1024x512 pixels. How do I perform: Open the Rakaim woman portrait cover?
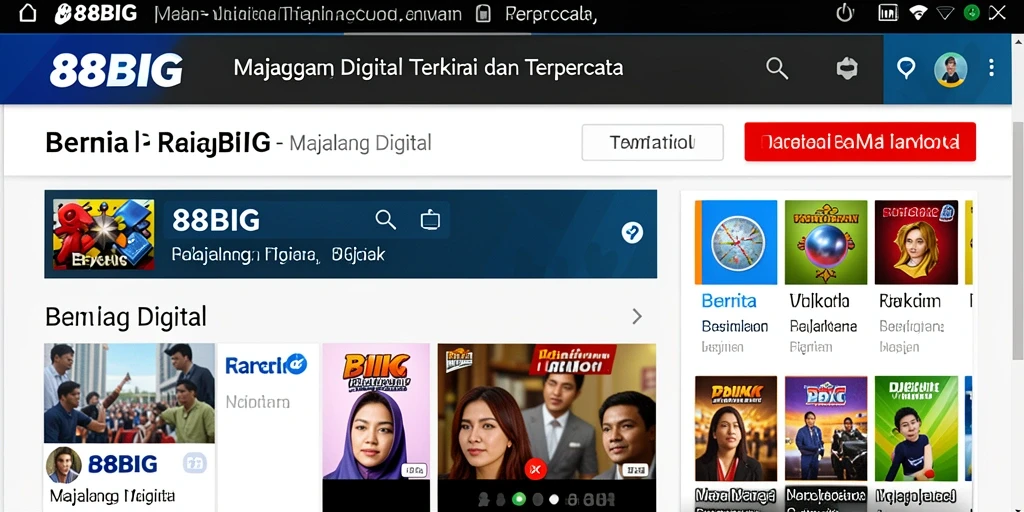(x=916, y=242)
